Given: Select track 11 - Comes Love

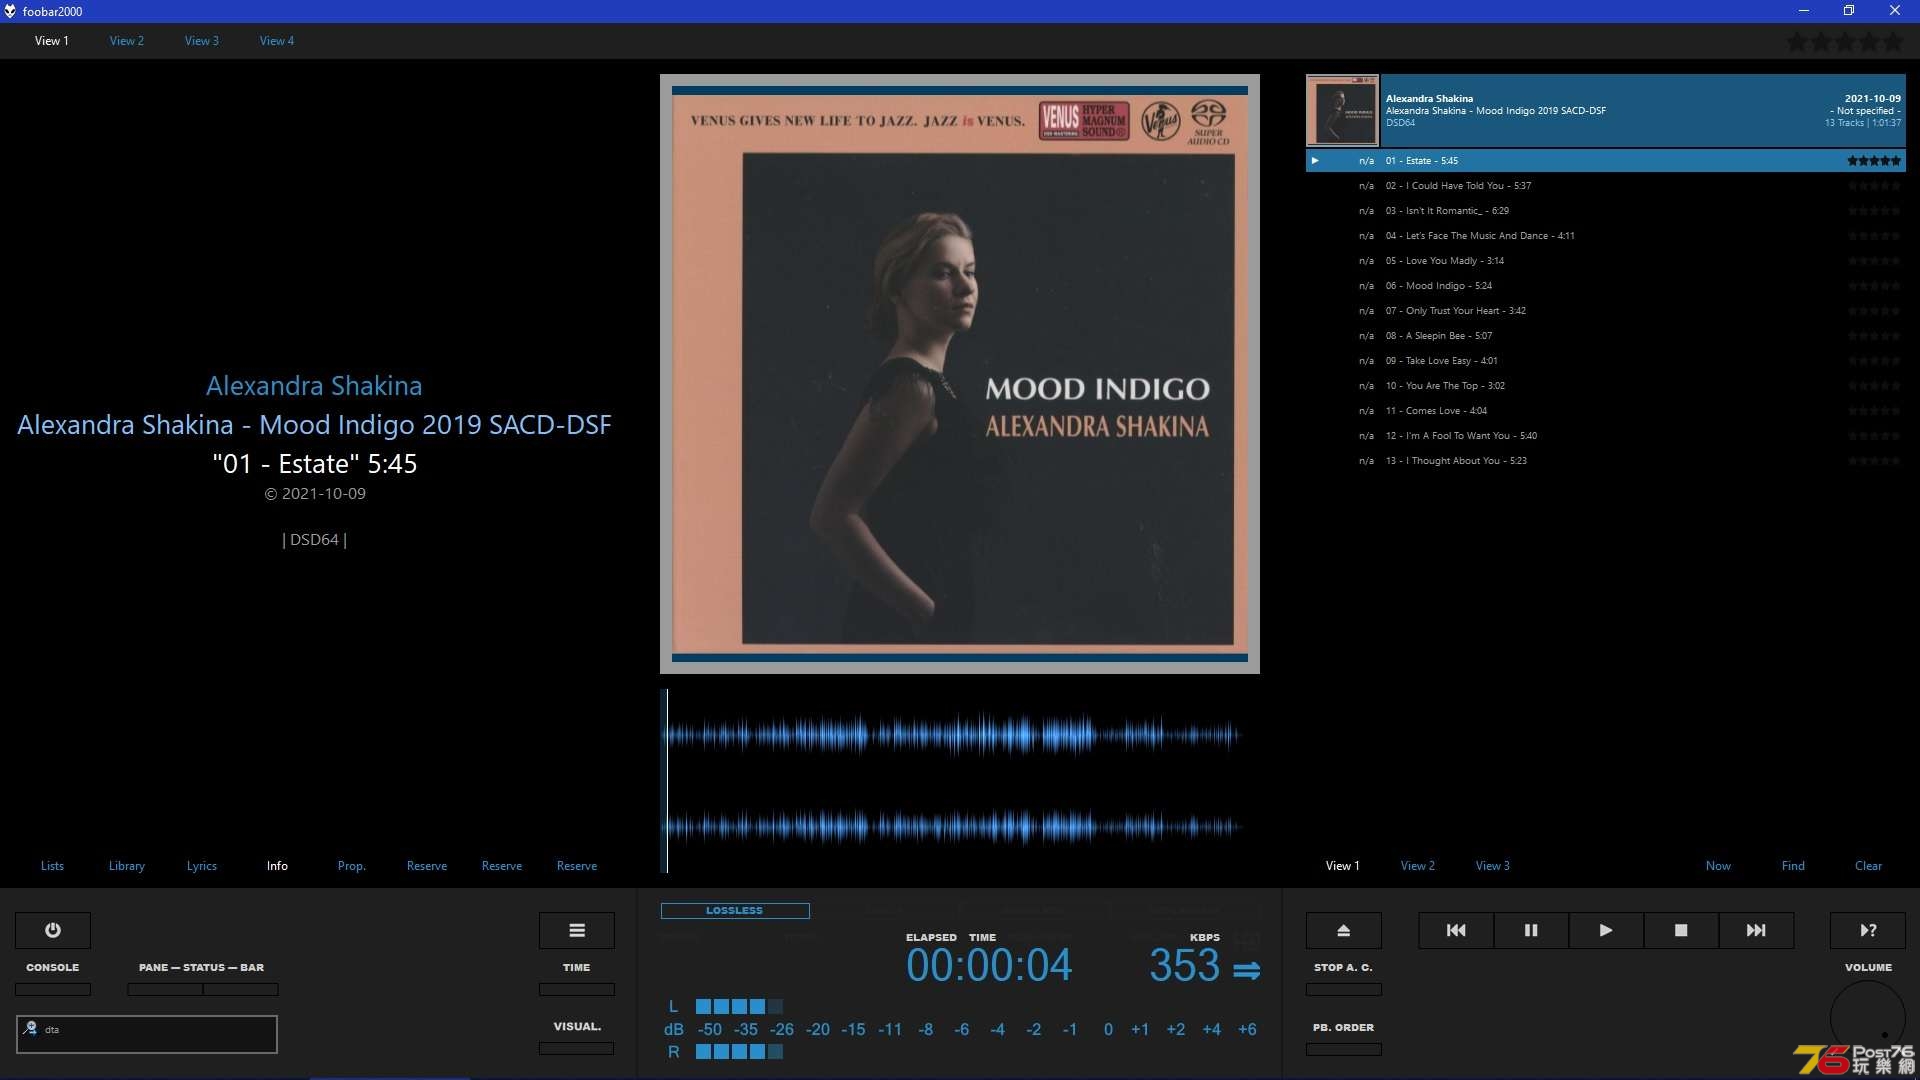Looking at the screenshot, I should click(1606, 411).
